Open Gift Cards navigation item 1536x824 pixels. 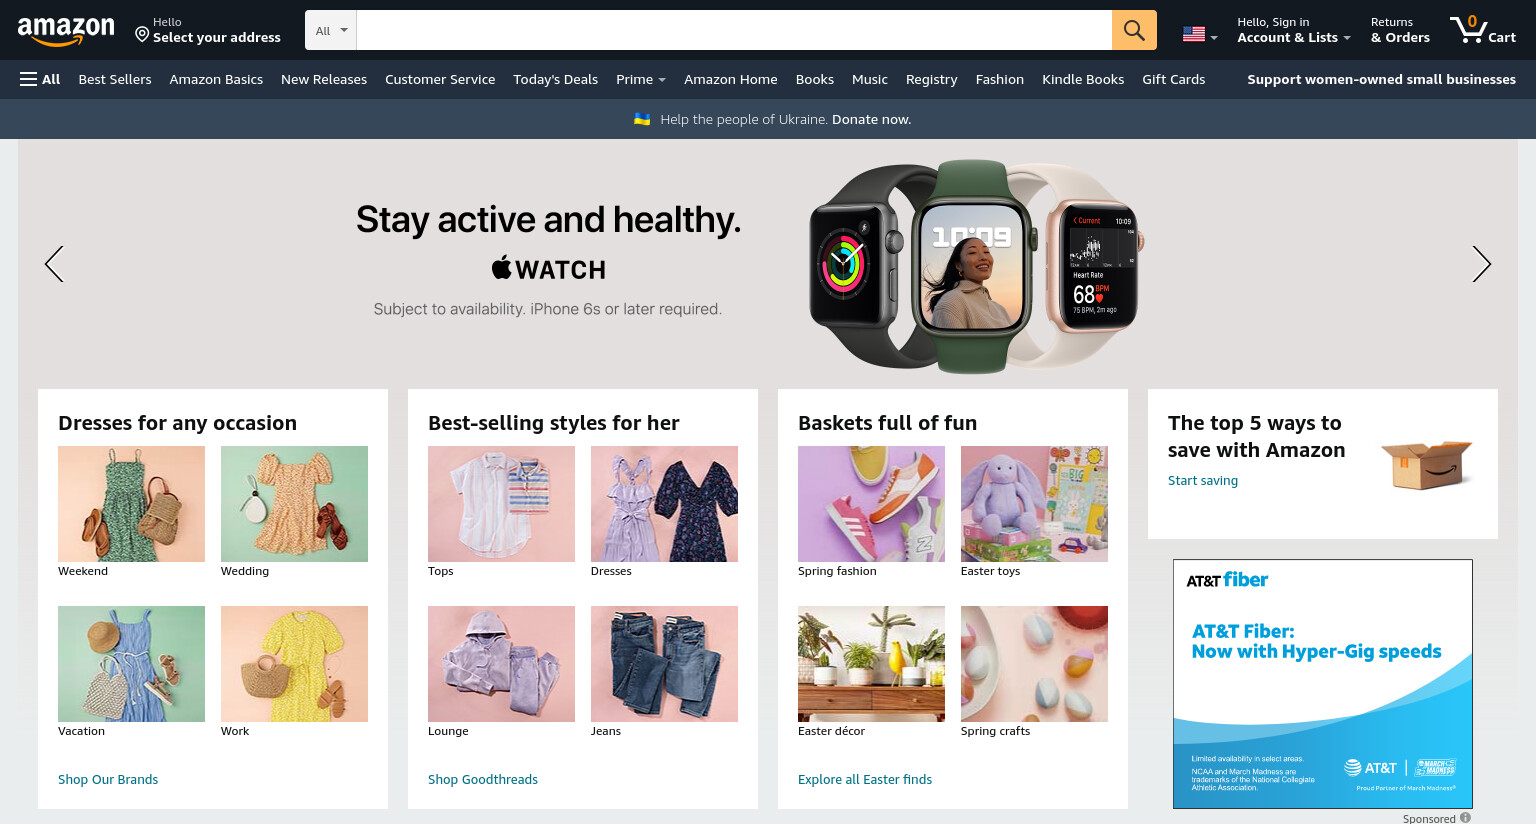click(x=1173, y=79)
